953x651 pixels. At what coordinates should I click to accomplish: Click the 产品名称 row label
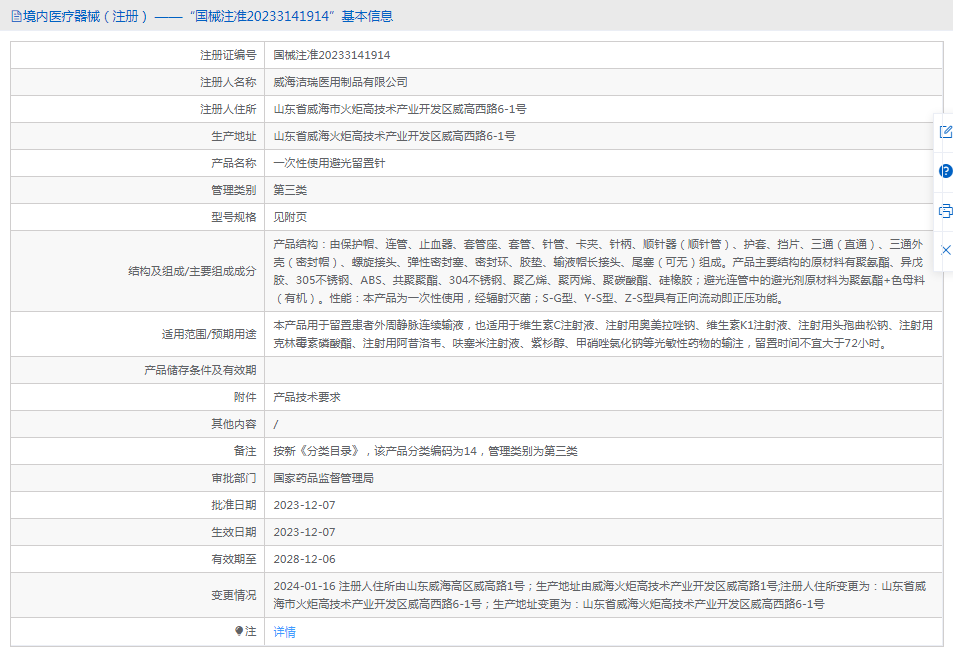pyautogui.click(x=234, y=163)
